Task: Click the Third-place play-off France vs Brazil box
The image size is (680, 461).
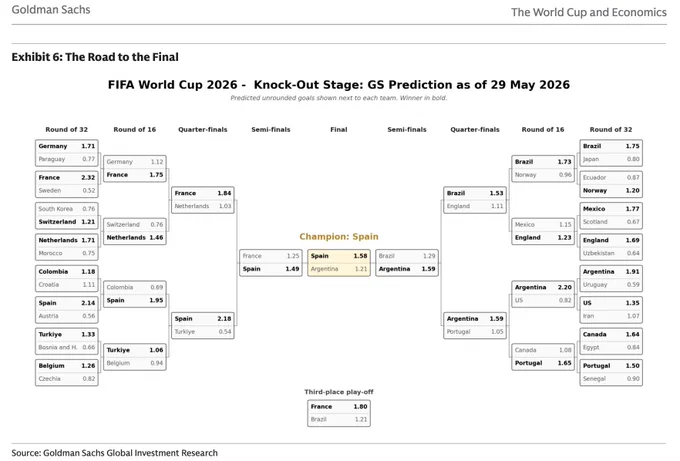Action: [339, 413]
